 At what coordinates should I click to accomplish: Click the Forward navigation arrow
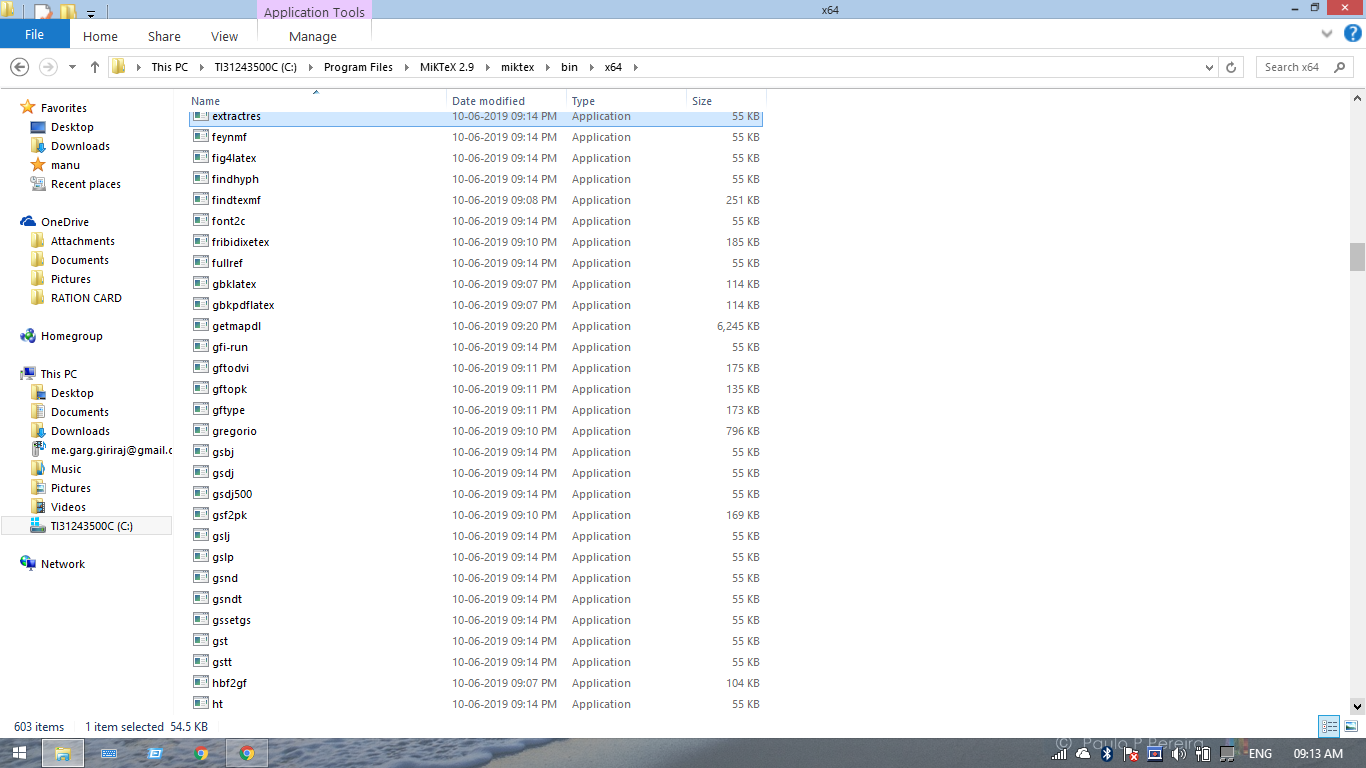pos(48,67)
